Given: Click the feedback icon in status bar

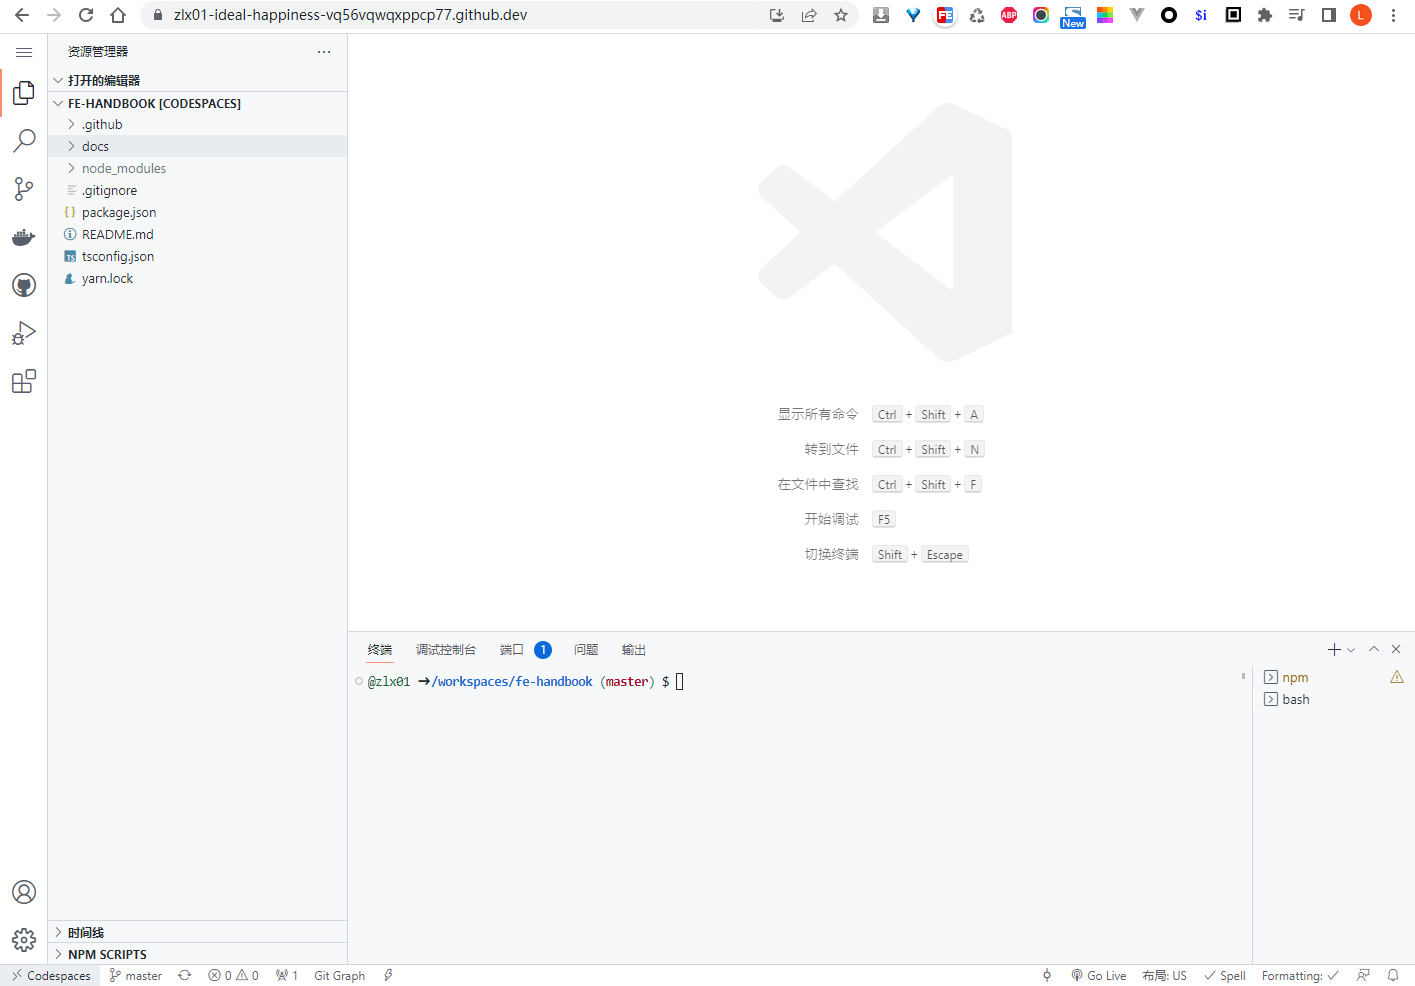Looking at the screenshot, I should coord(1363,976).
